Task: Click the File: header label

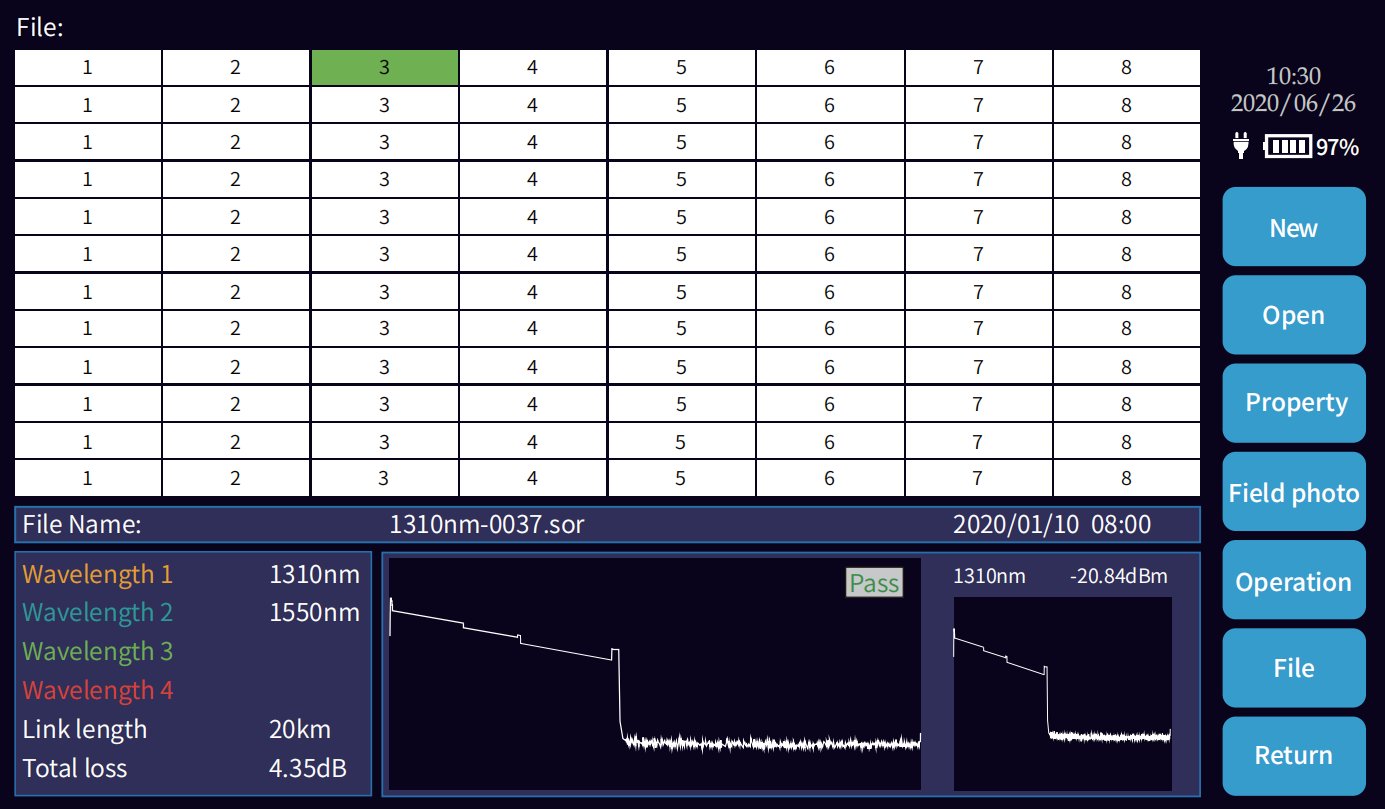Action: pos(40,28)
